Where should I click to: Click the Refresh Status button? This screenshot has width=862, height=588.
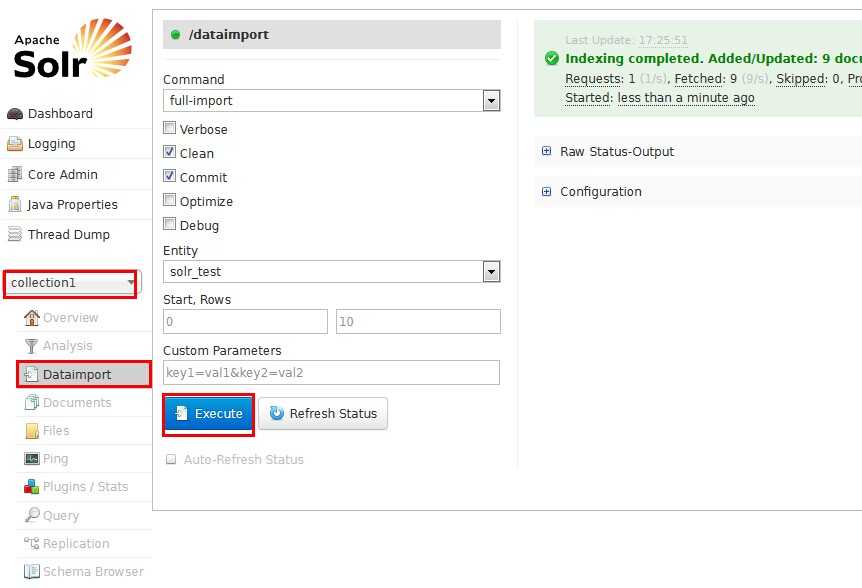click(x=323, y=414)
